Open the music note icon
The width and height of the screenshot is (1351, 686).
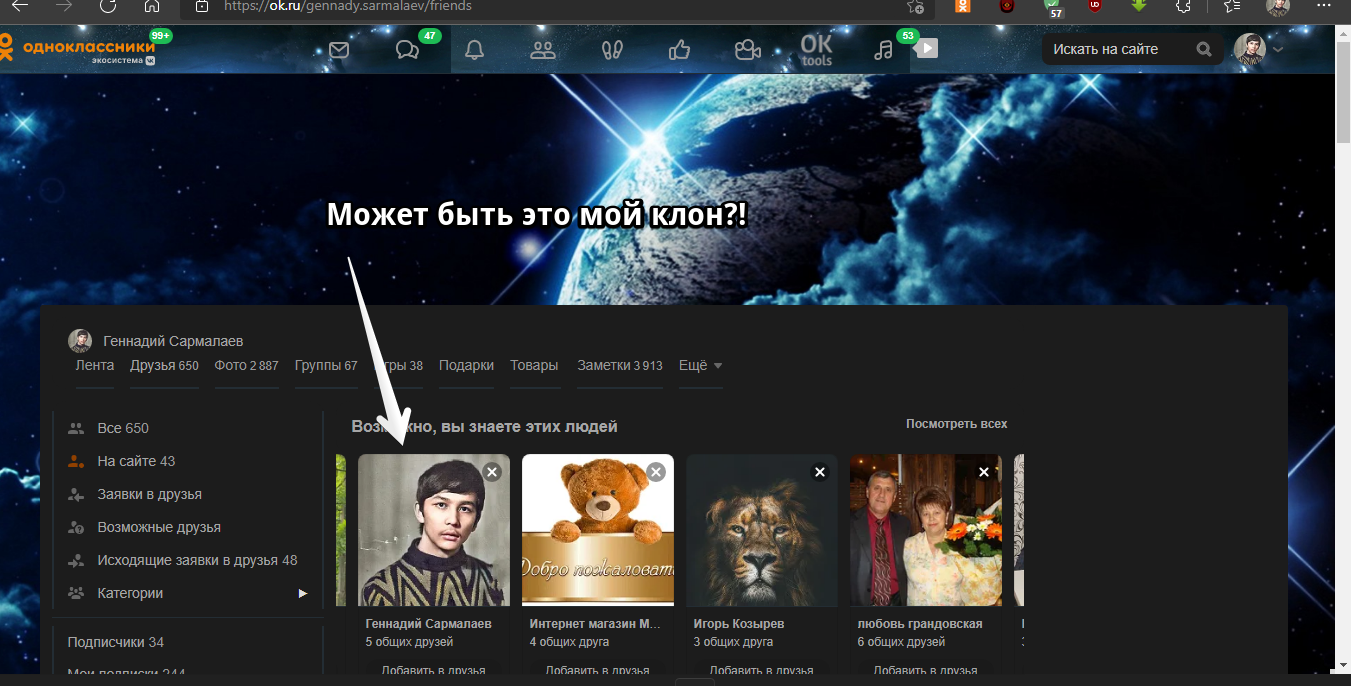883,50
